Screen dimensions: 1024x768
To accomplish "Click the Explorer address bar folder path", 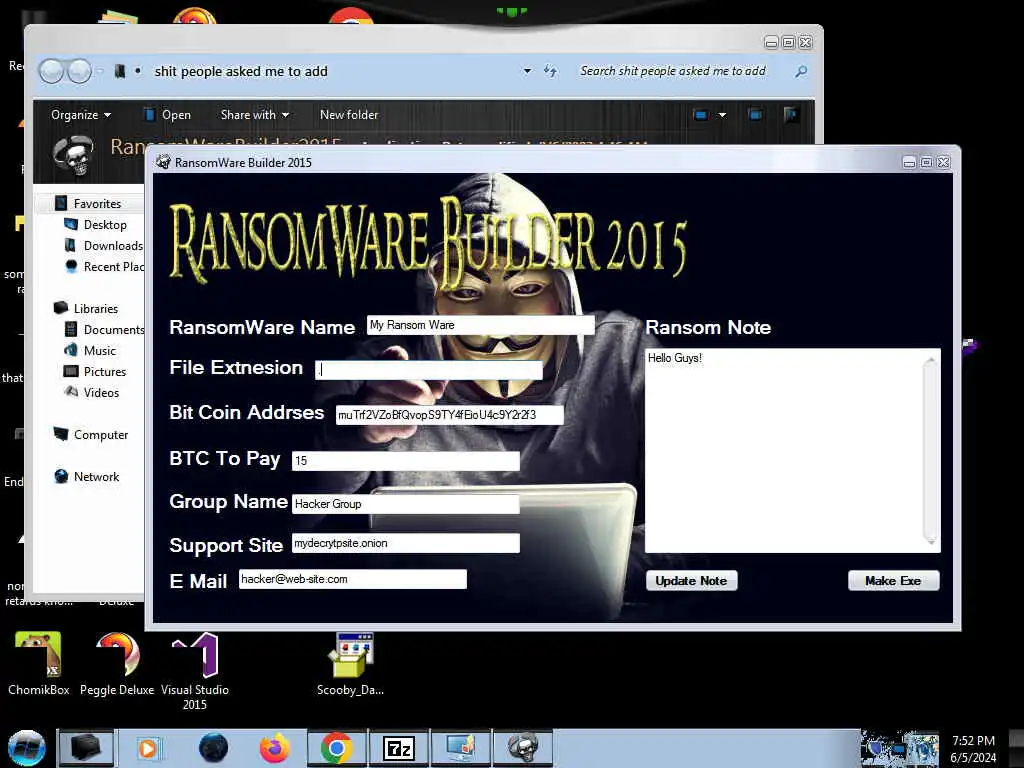I will 241,71.
